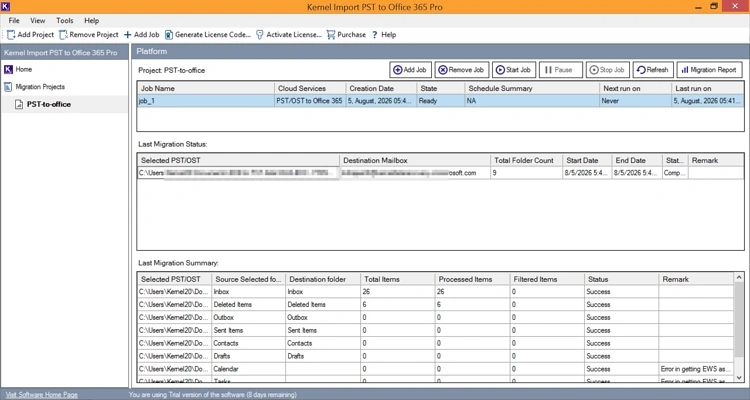Open the Migration Report
This screenshot has height=400, width=750.
(709, 70)
